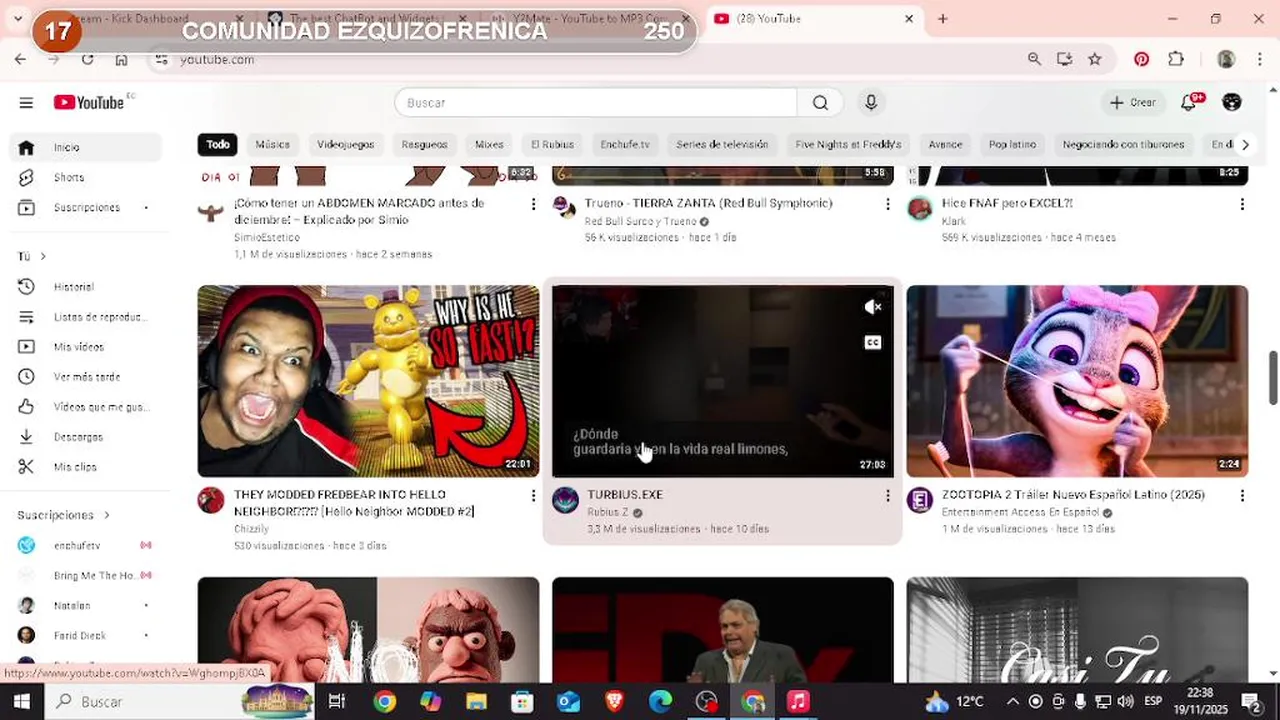The image size is (1280, 720).
Task: Select the El Rubius filter chip
Action: coord(552,145)
